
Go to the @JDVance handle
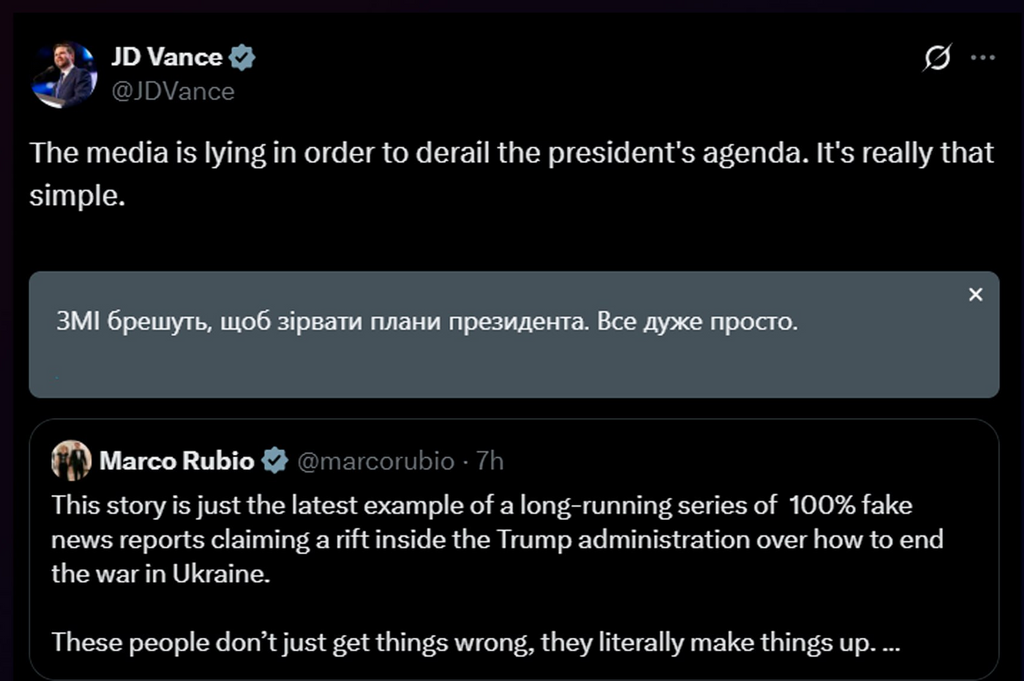(173, 91)
